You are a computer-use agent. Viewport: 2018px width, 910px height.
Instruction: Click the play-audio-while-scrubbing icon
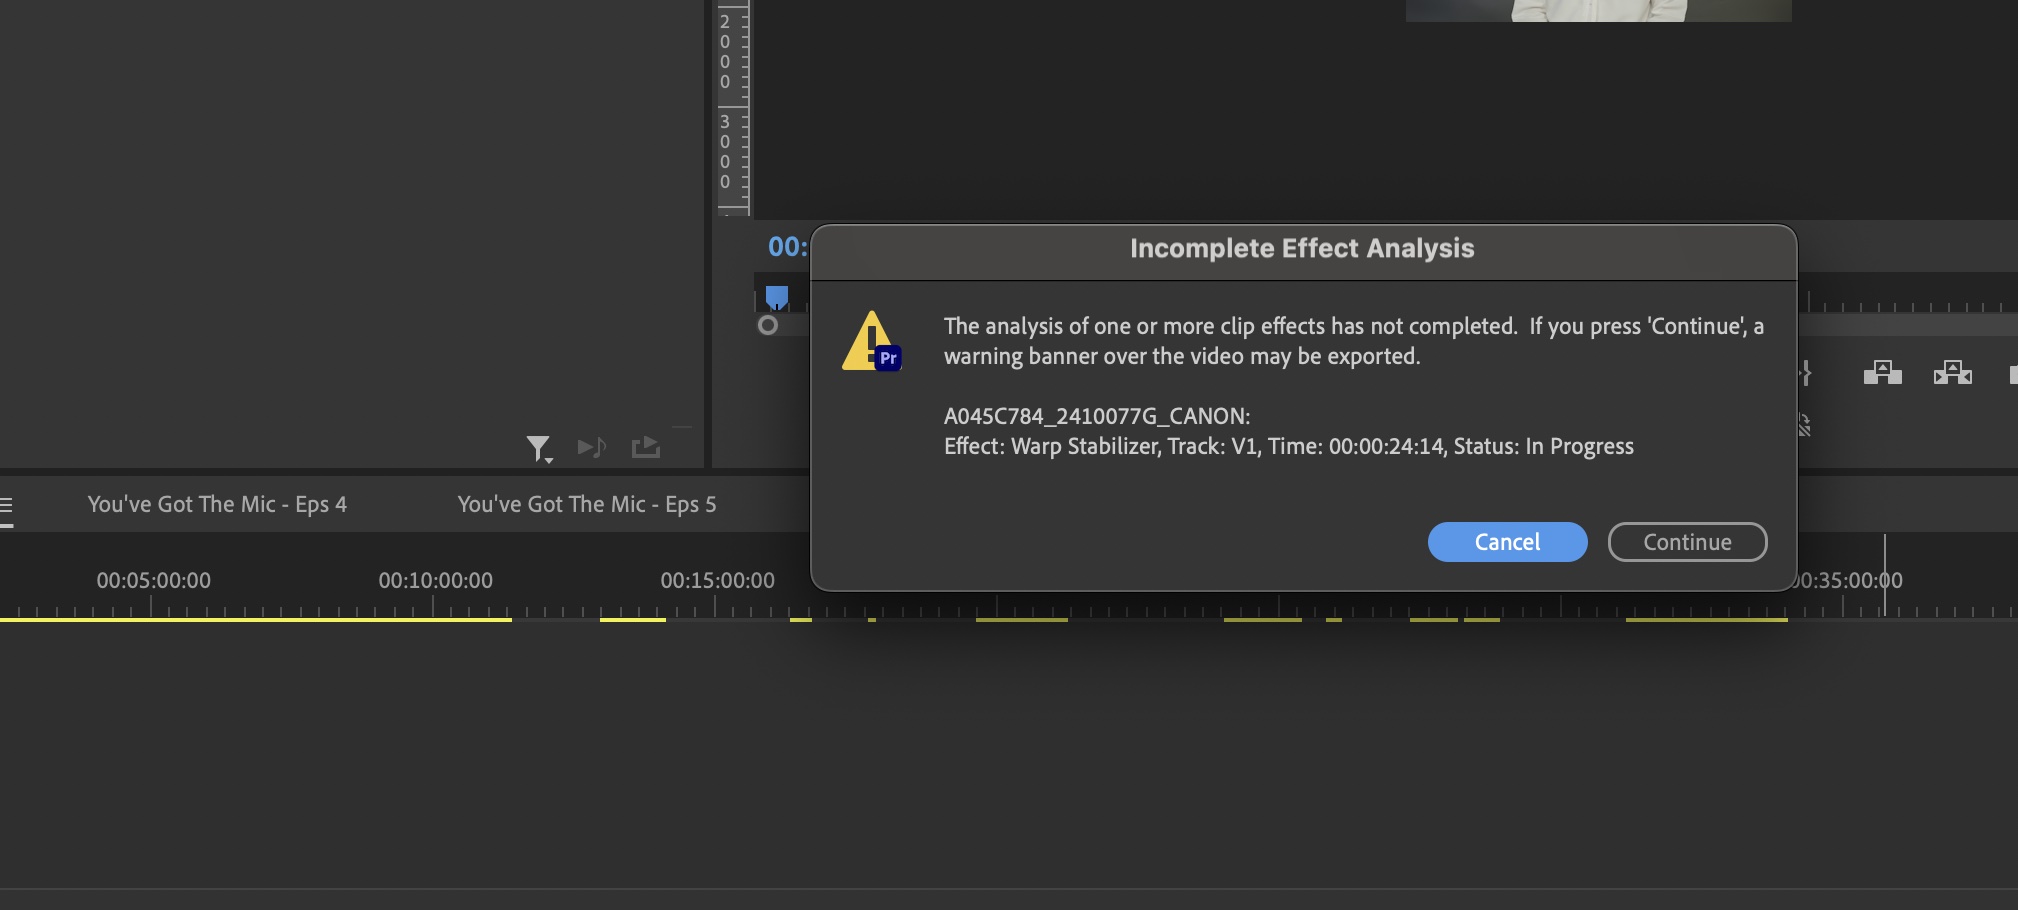click(x=592, y=448)
